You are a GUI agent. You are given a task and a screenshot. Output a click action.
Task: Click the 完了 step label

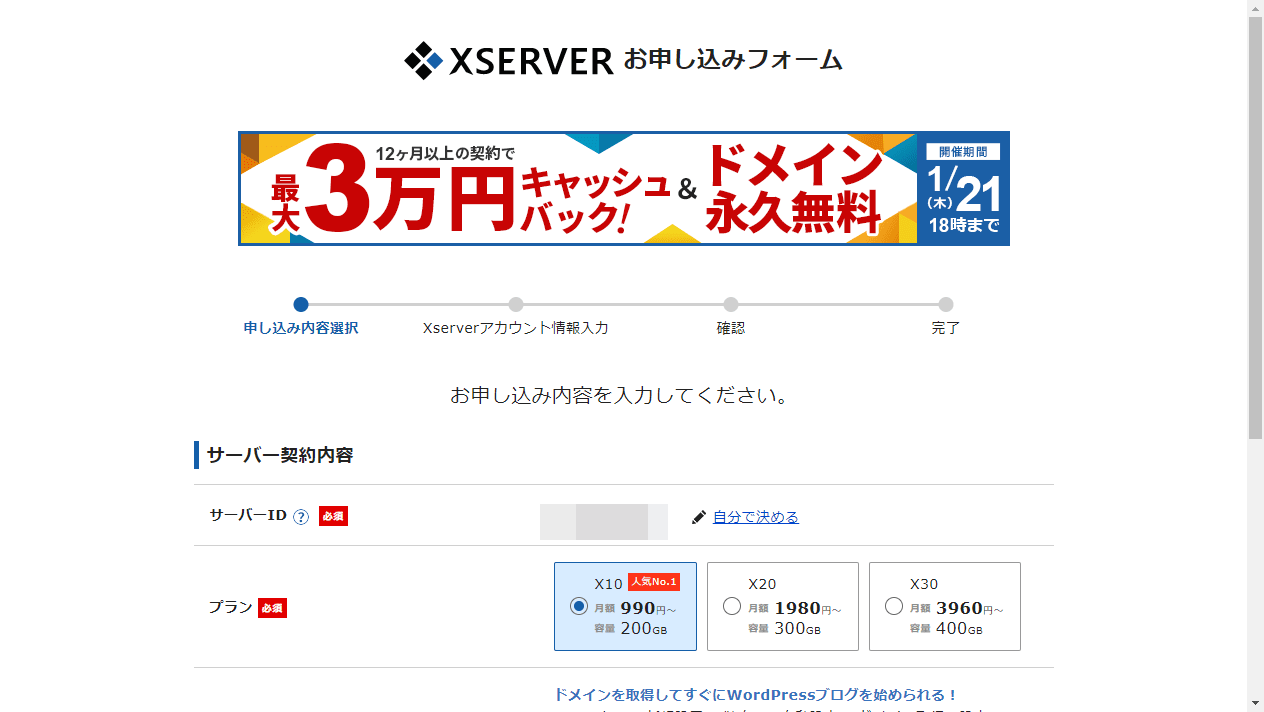[946, 328]
